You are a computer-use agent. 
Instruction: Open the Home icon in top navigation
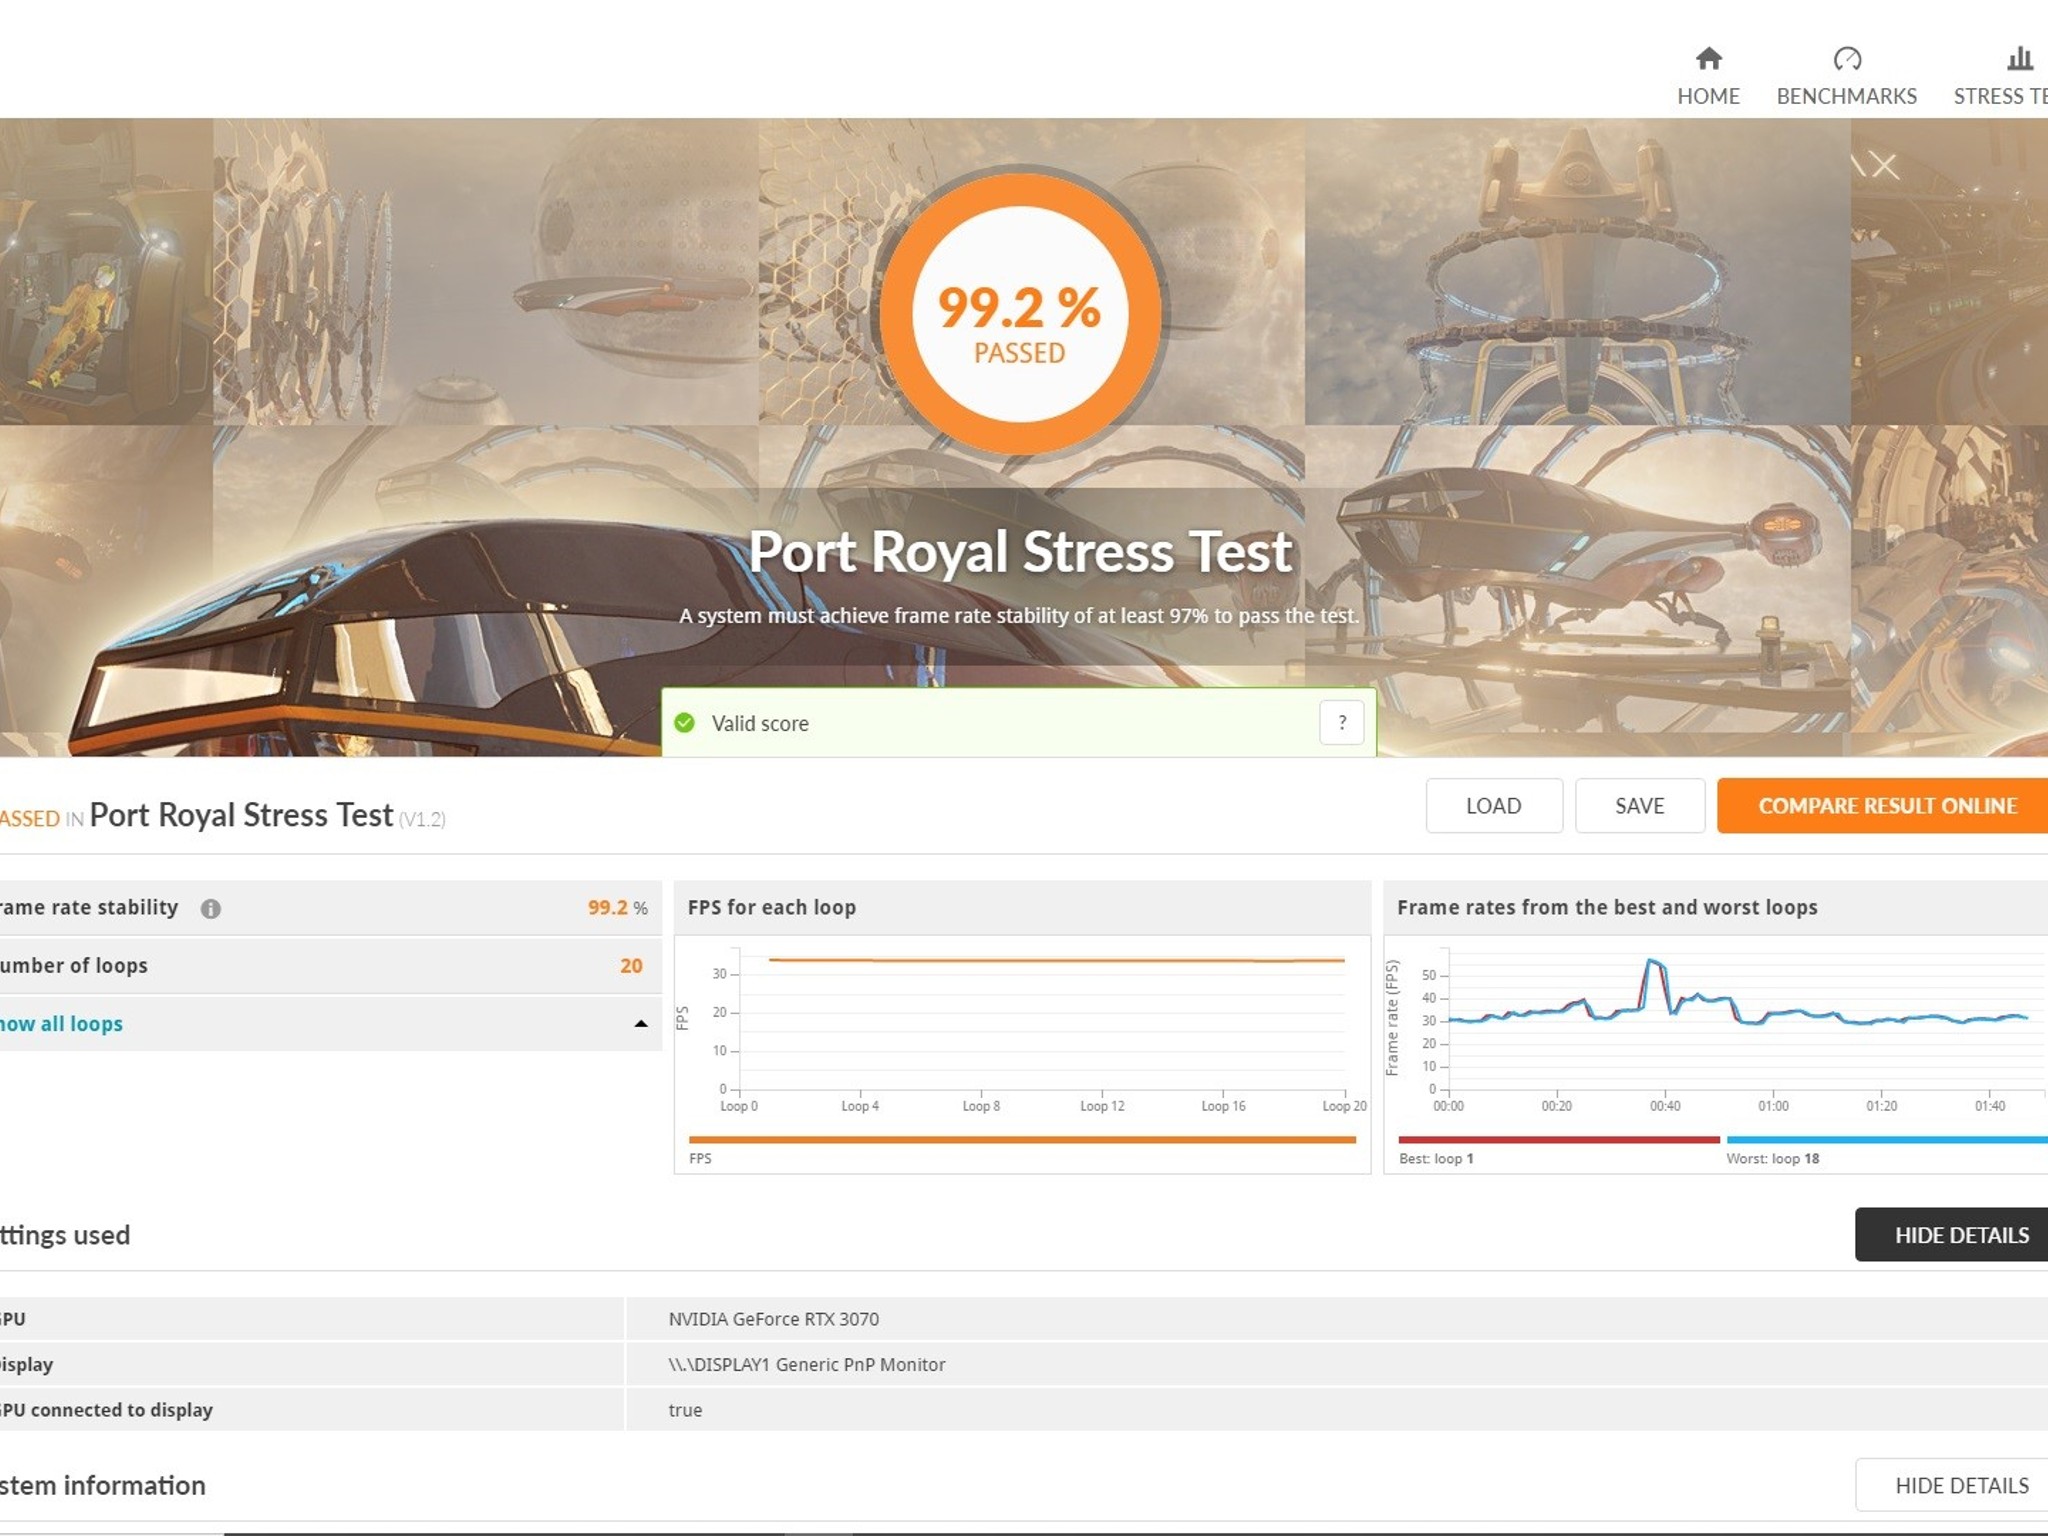click(x=1708, y=59)
